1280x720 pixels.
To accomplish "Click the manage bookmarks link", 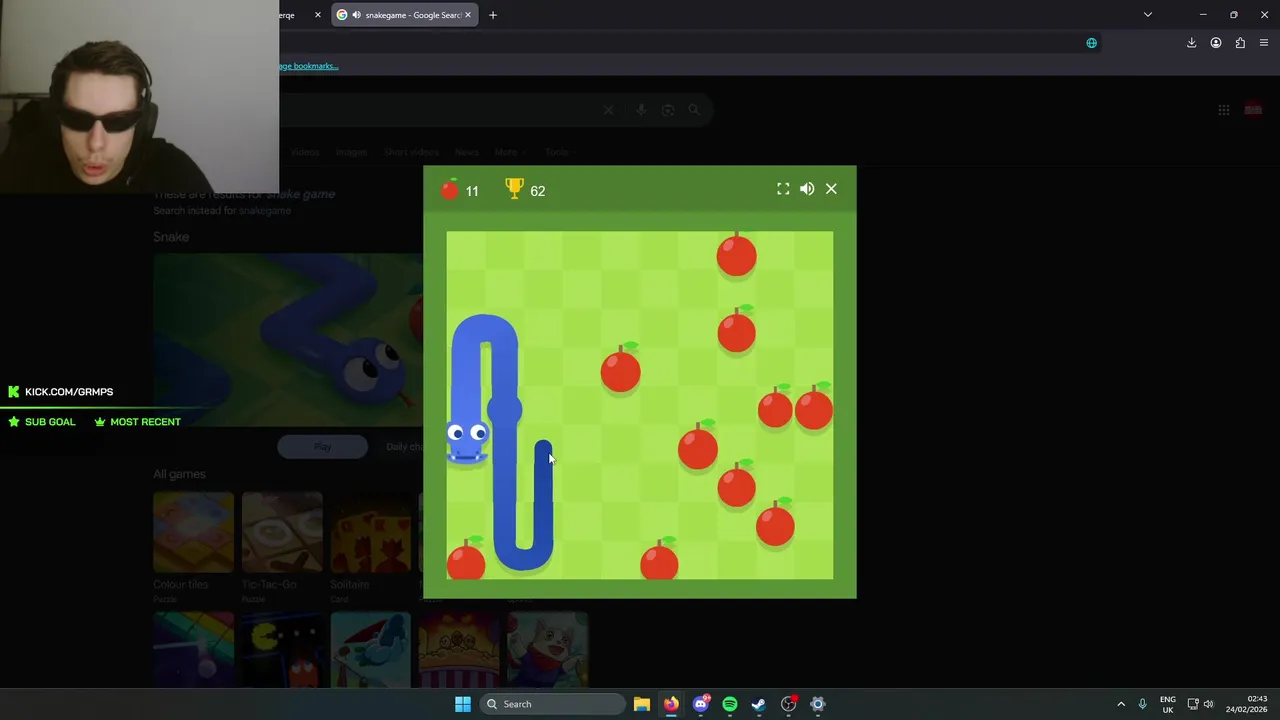I will pos(309,66).
